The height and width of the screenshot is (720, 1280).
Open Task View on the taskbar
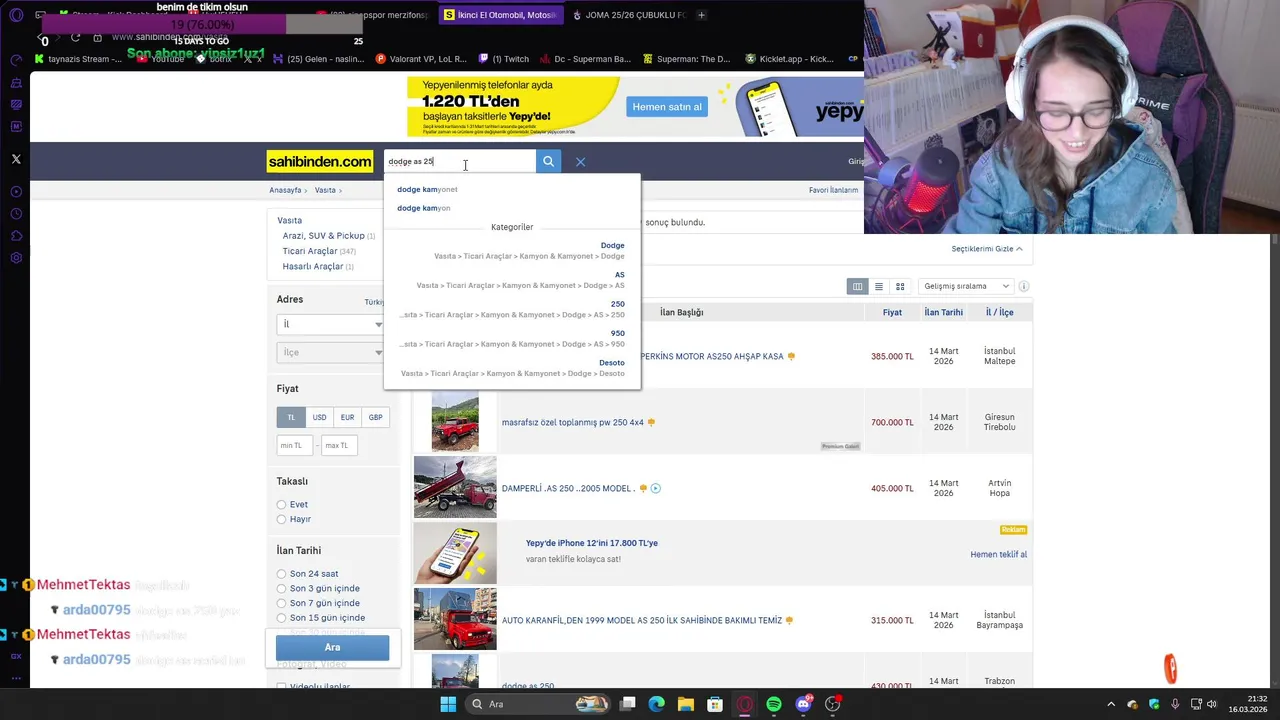tap(627, 704)
